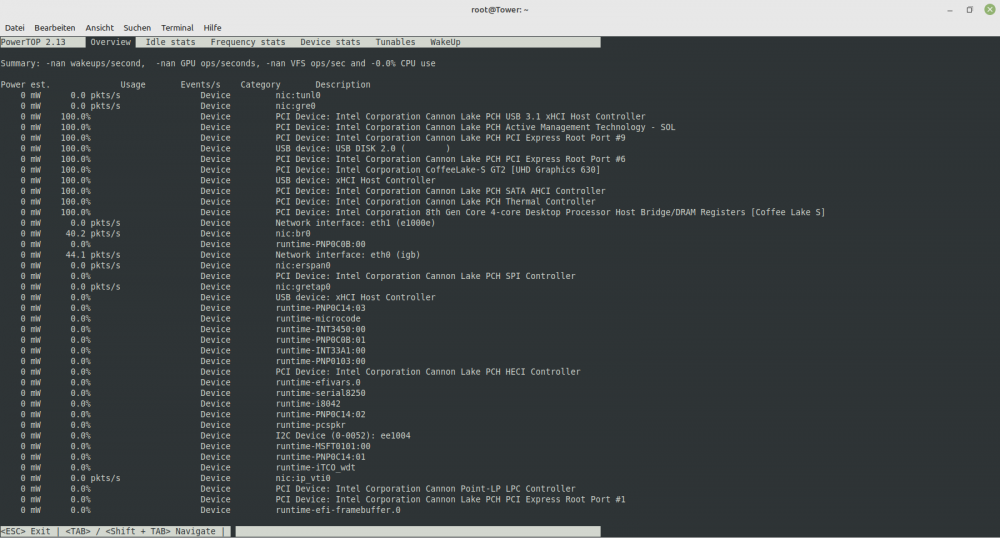The width and height of the screenshot is (1000, 538).
Task: Select the nic:tunl0 row
Action: (x=170, y=95)
